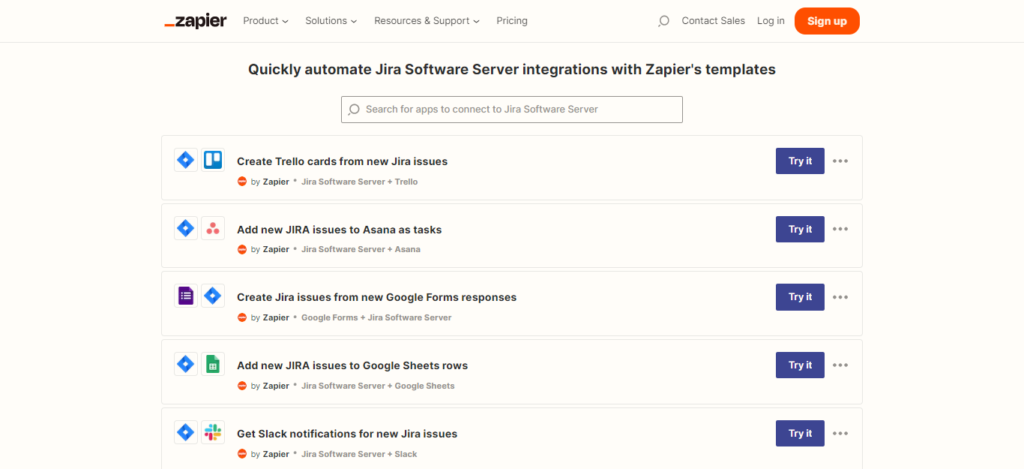Click 'Jira Software Server + Asana' text
1024x469 pixels.
pyautogui.click(x=360, y=250)
